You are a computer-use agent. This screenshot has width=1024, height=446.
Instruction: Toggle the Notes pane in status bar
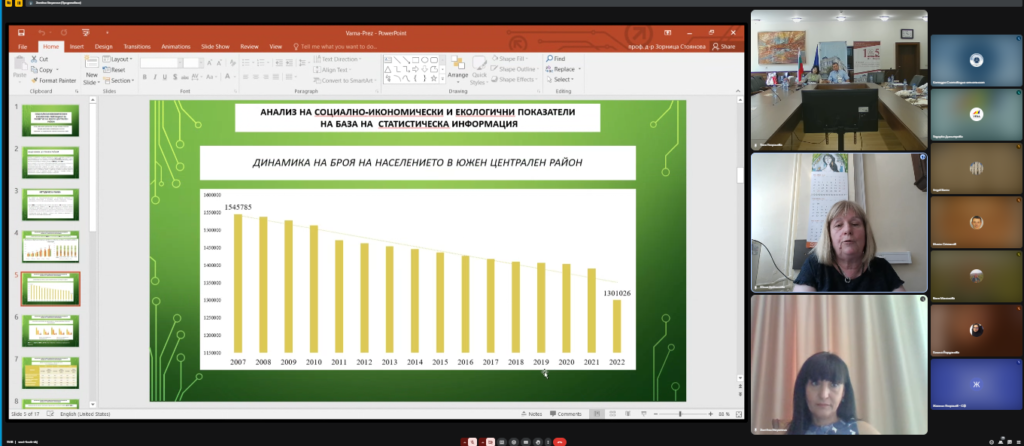click(x=532, y=413)
